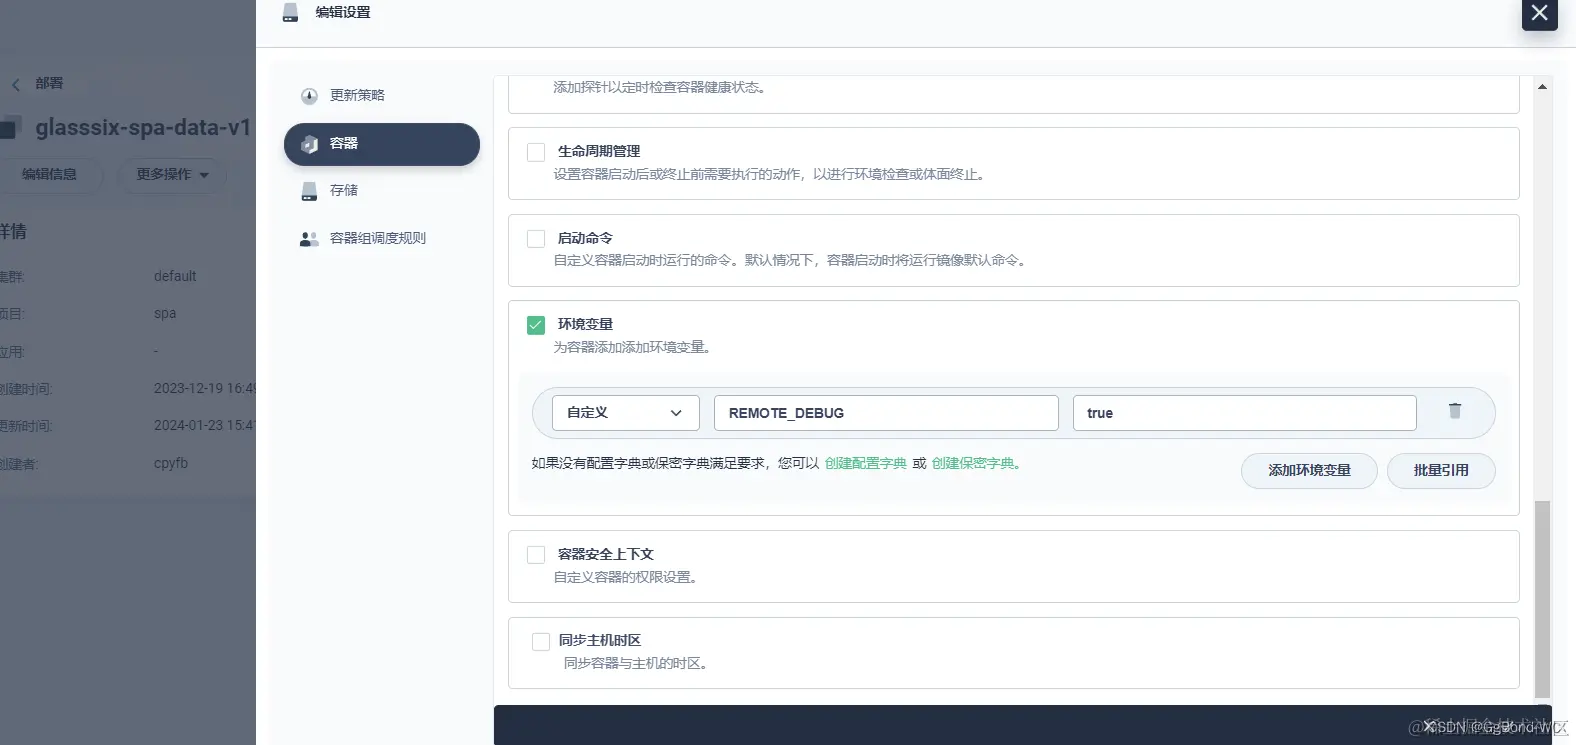Viewport: 1576px width, 745px height.
Task: Click the 生命周期管理 heading
Action: coord(599,151)
